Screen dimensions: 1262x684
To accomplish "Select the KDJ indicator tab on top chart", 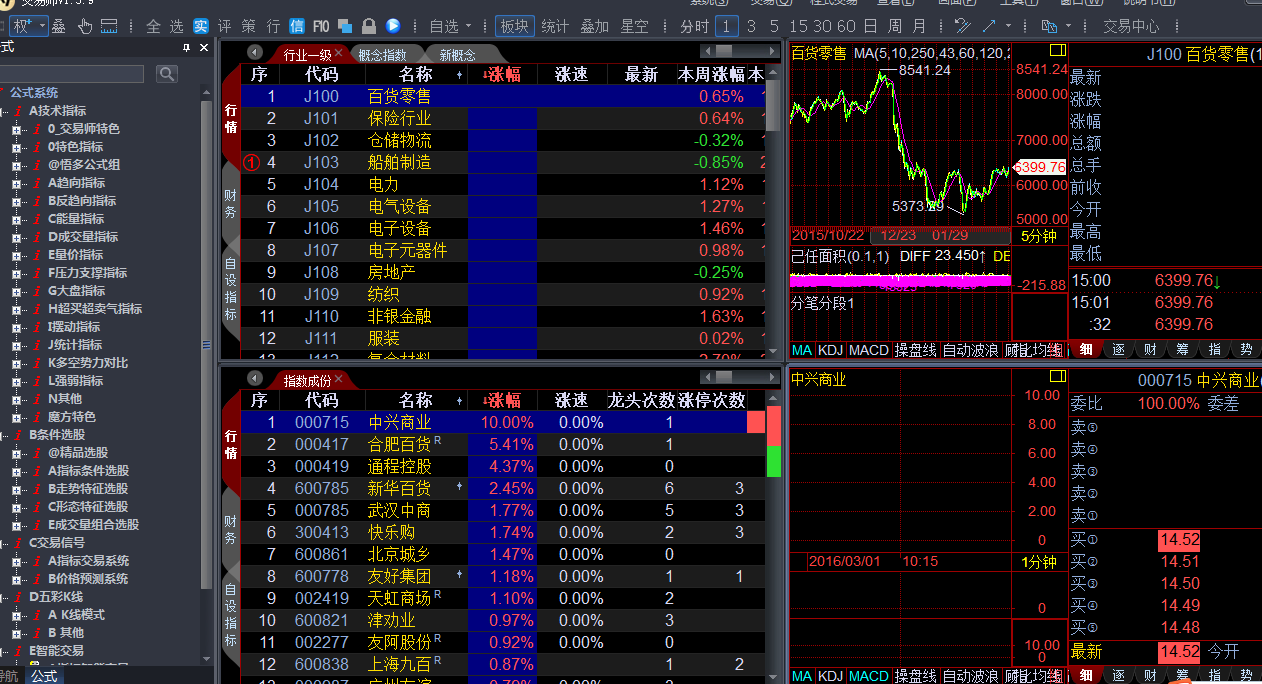I will click(830, 350).
